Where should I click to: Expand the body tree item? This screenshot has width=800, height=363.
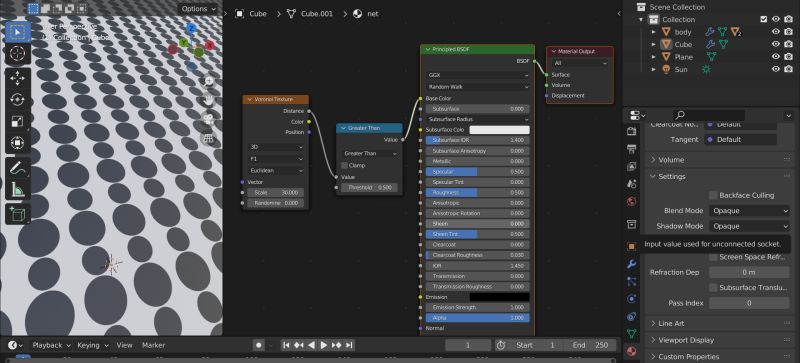pos(654,32)
